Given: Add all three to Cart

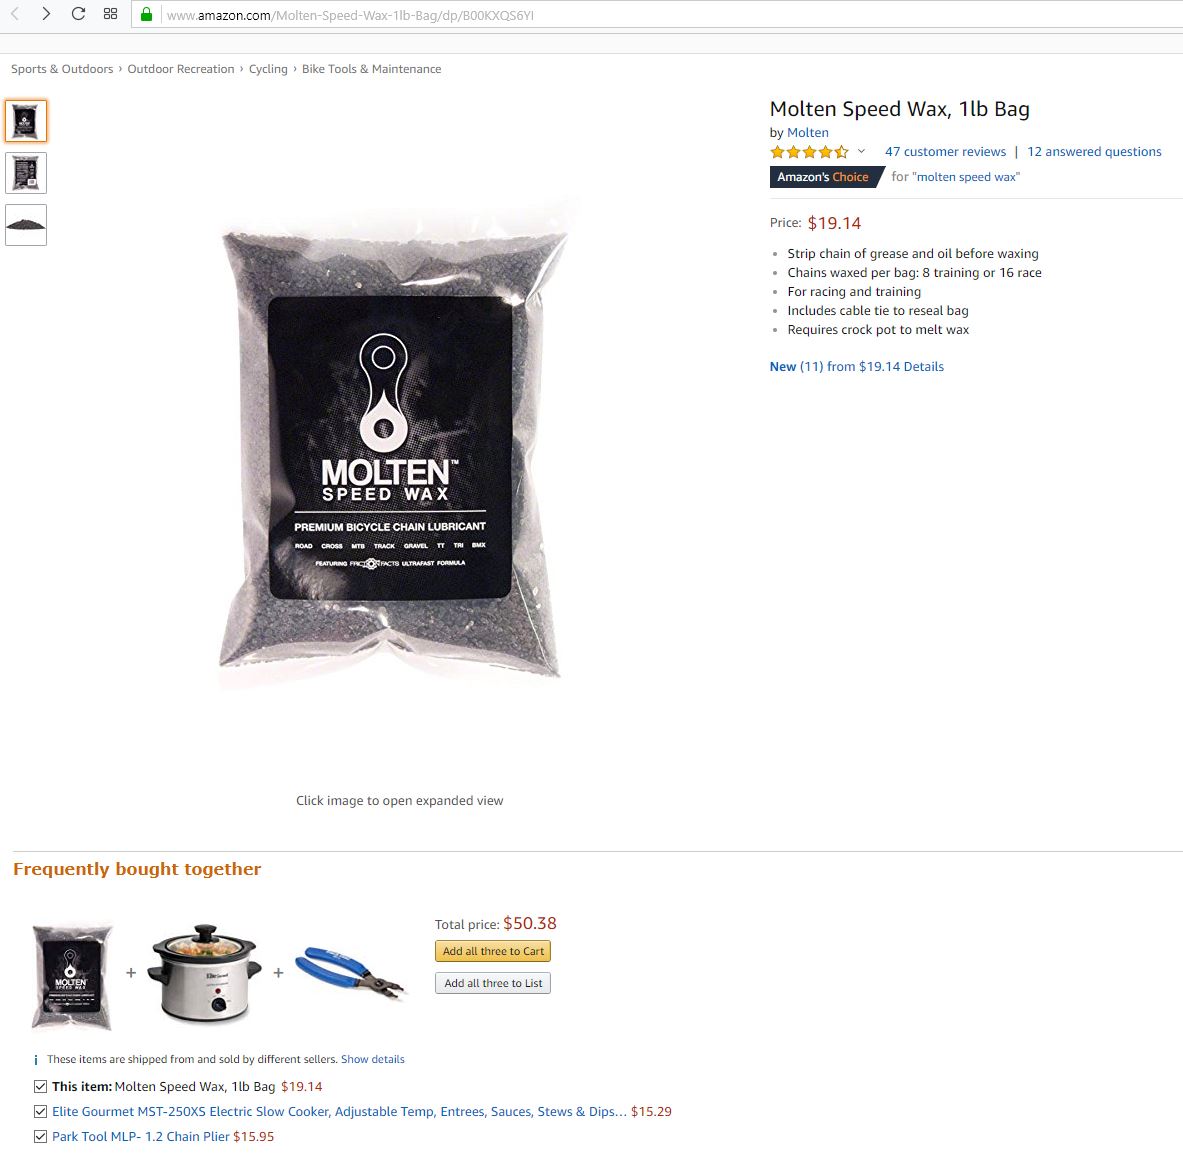Looking at the screenshot, I should point(493,951).
